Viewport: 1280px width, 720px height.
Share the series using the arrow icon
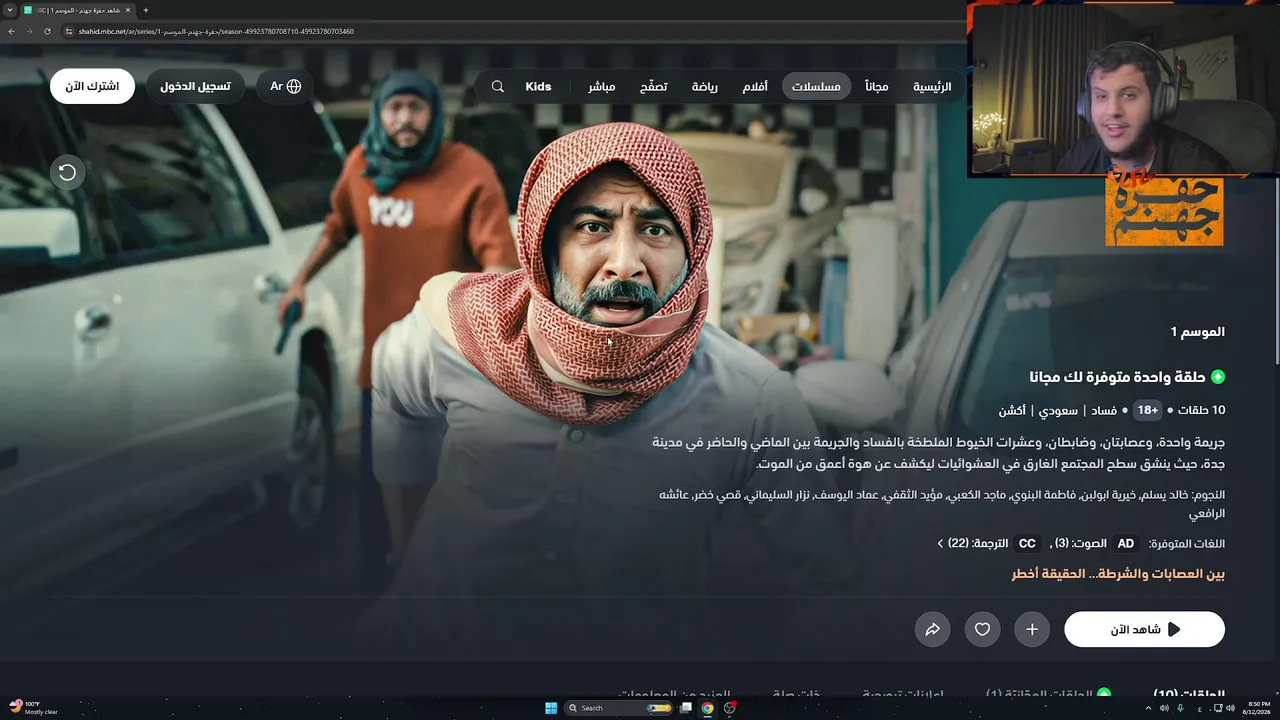click(x=932, y=629)
